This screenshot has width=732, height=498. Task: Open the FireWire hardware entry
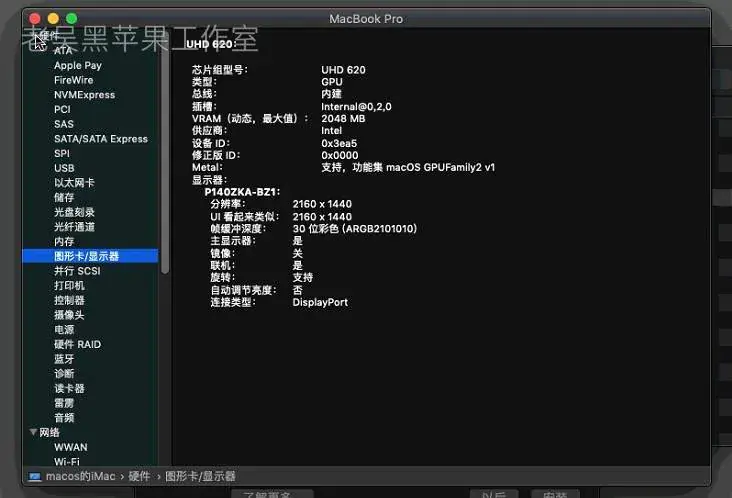tap(73, 80)
